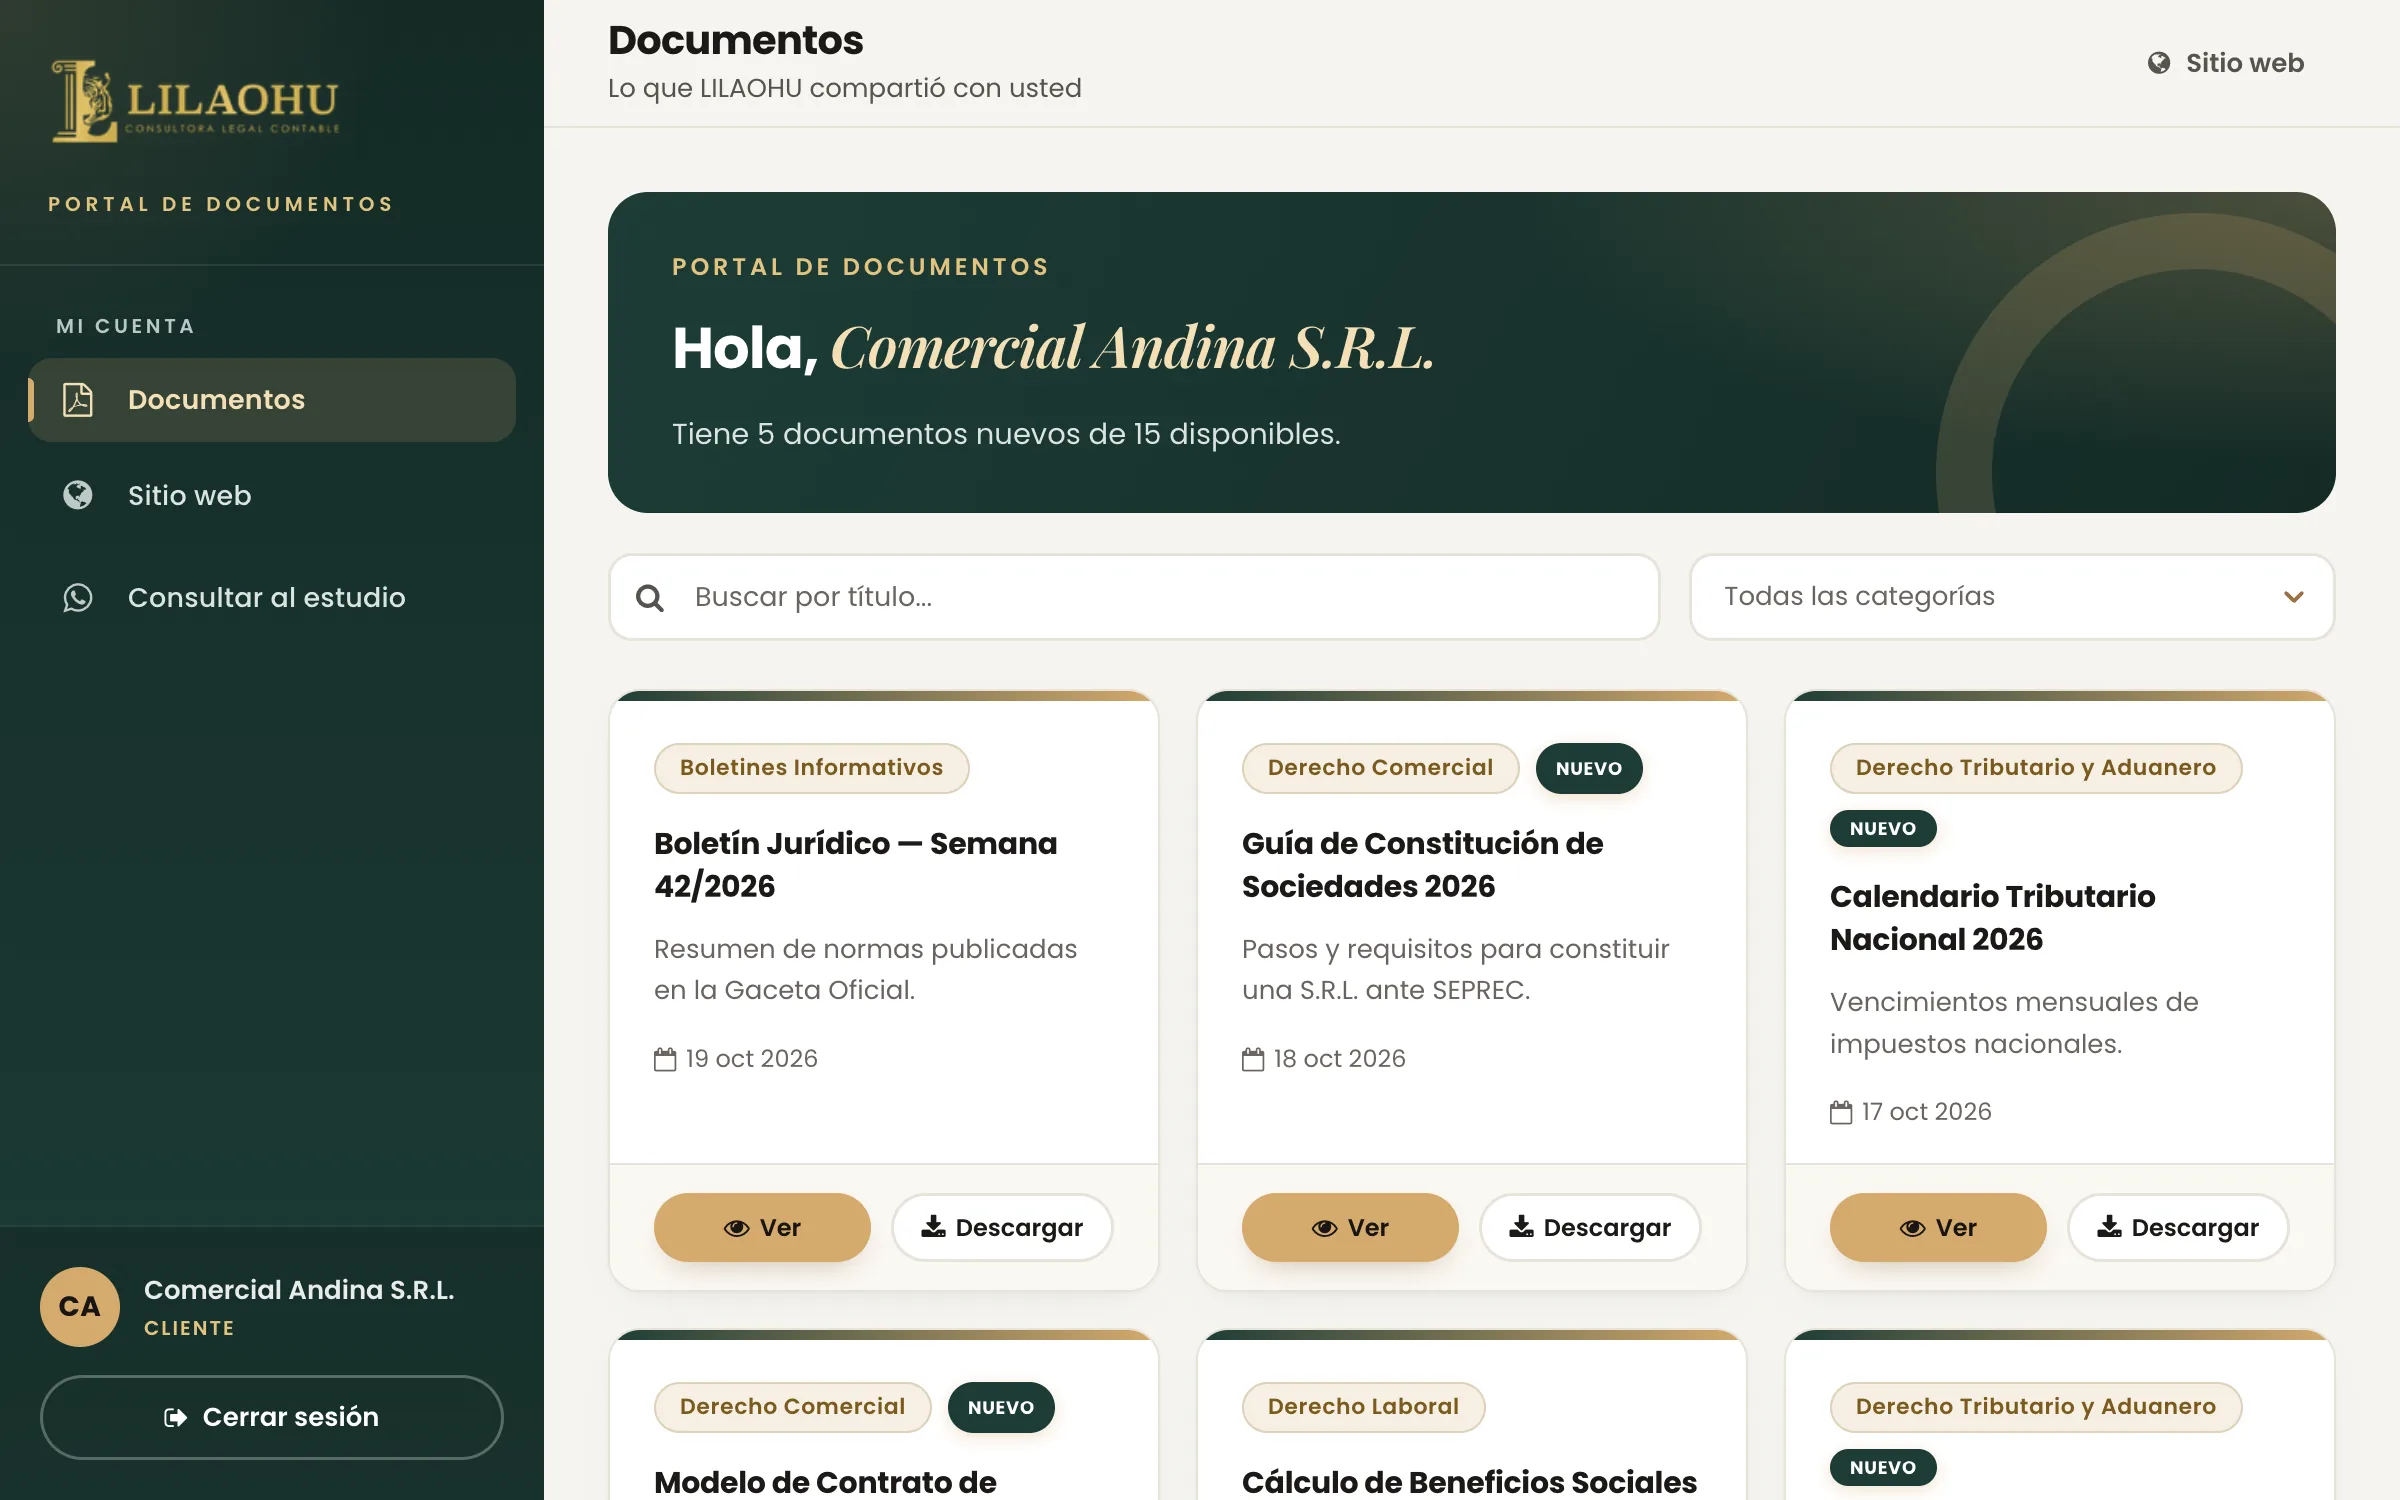Click the CA avatar circle
Screen dimensions: 2400x1500
80,1307
